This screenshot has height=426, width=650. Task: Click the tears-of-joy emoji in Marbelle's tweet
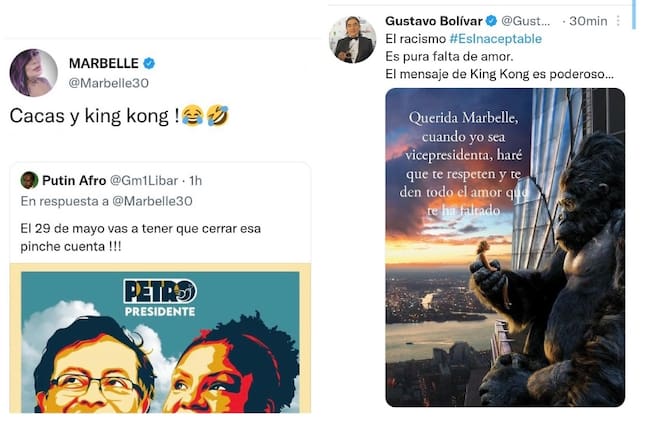(x=192, y=116)
